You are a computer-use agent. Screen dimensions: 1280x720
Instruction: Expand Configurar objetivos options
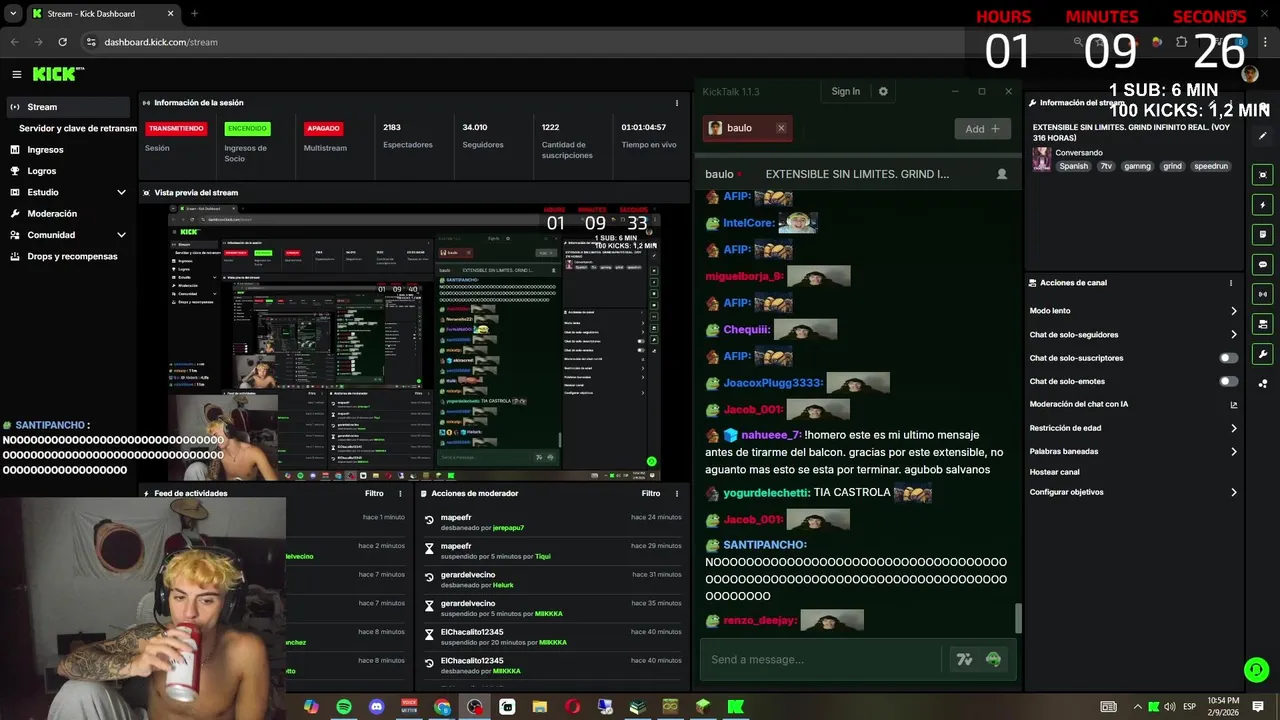tap(1233, 492)
